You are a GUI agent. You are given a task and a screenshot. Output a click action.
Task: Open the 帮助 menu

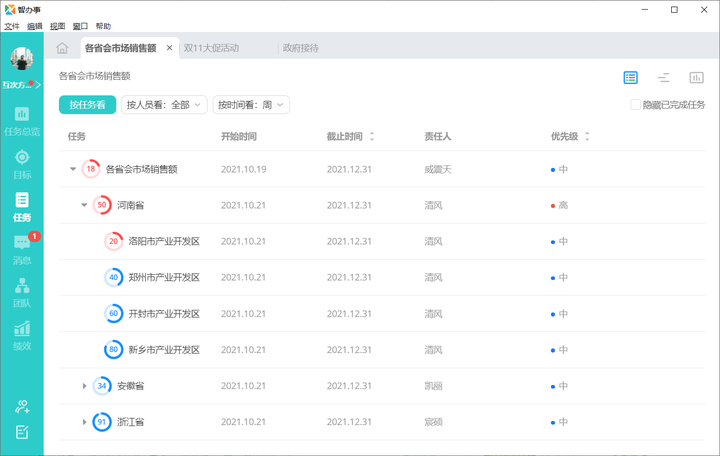[103, 26]
